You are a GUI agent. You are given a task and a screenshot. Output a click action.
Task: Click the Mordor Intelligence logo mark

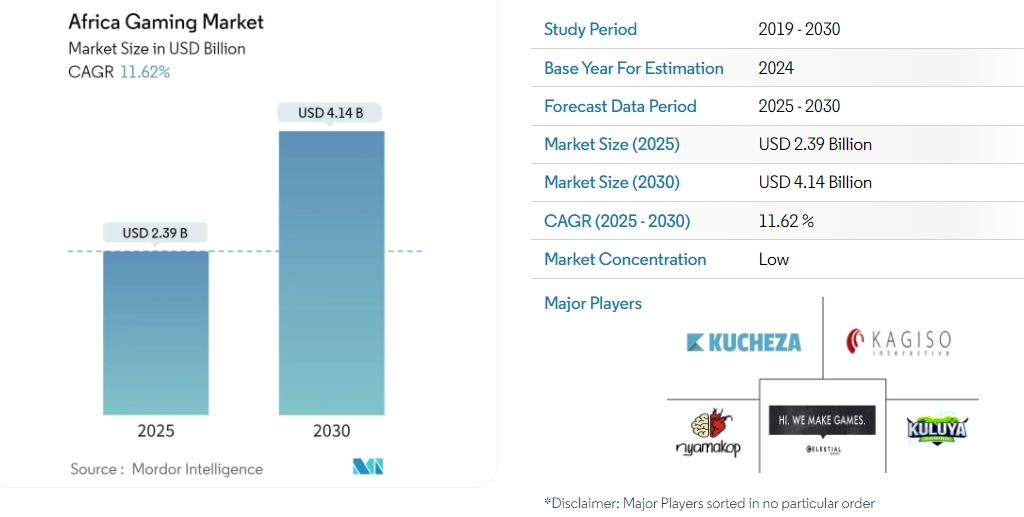click(367, 466)
